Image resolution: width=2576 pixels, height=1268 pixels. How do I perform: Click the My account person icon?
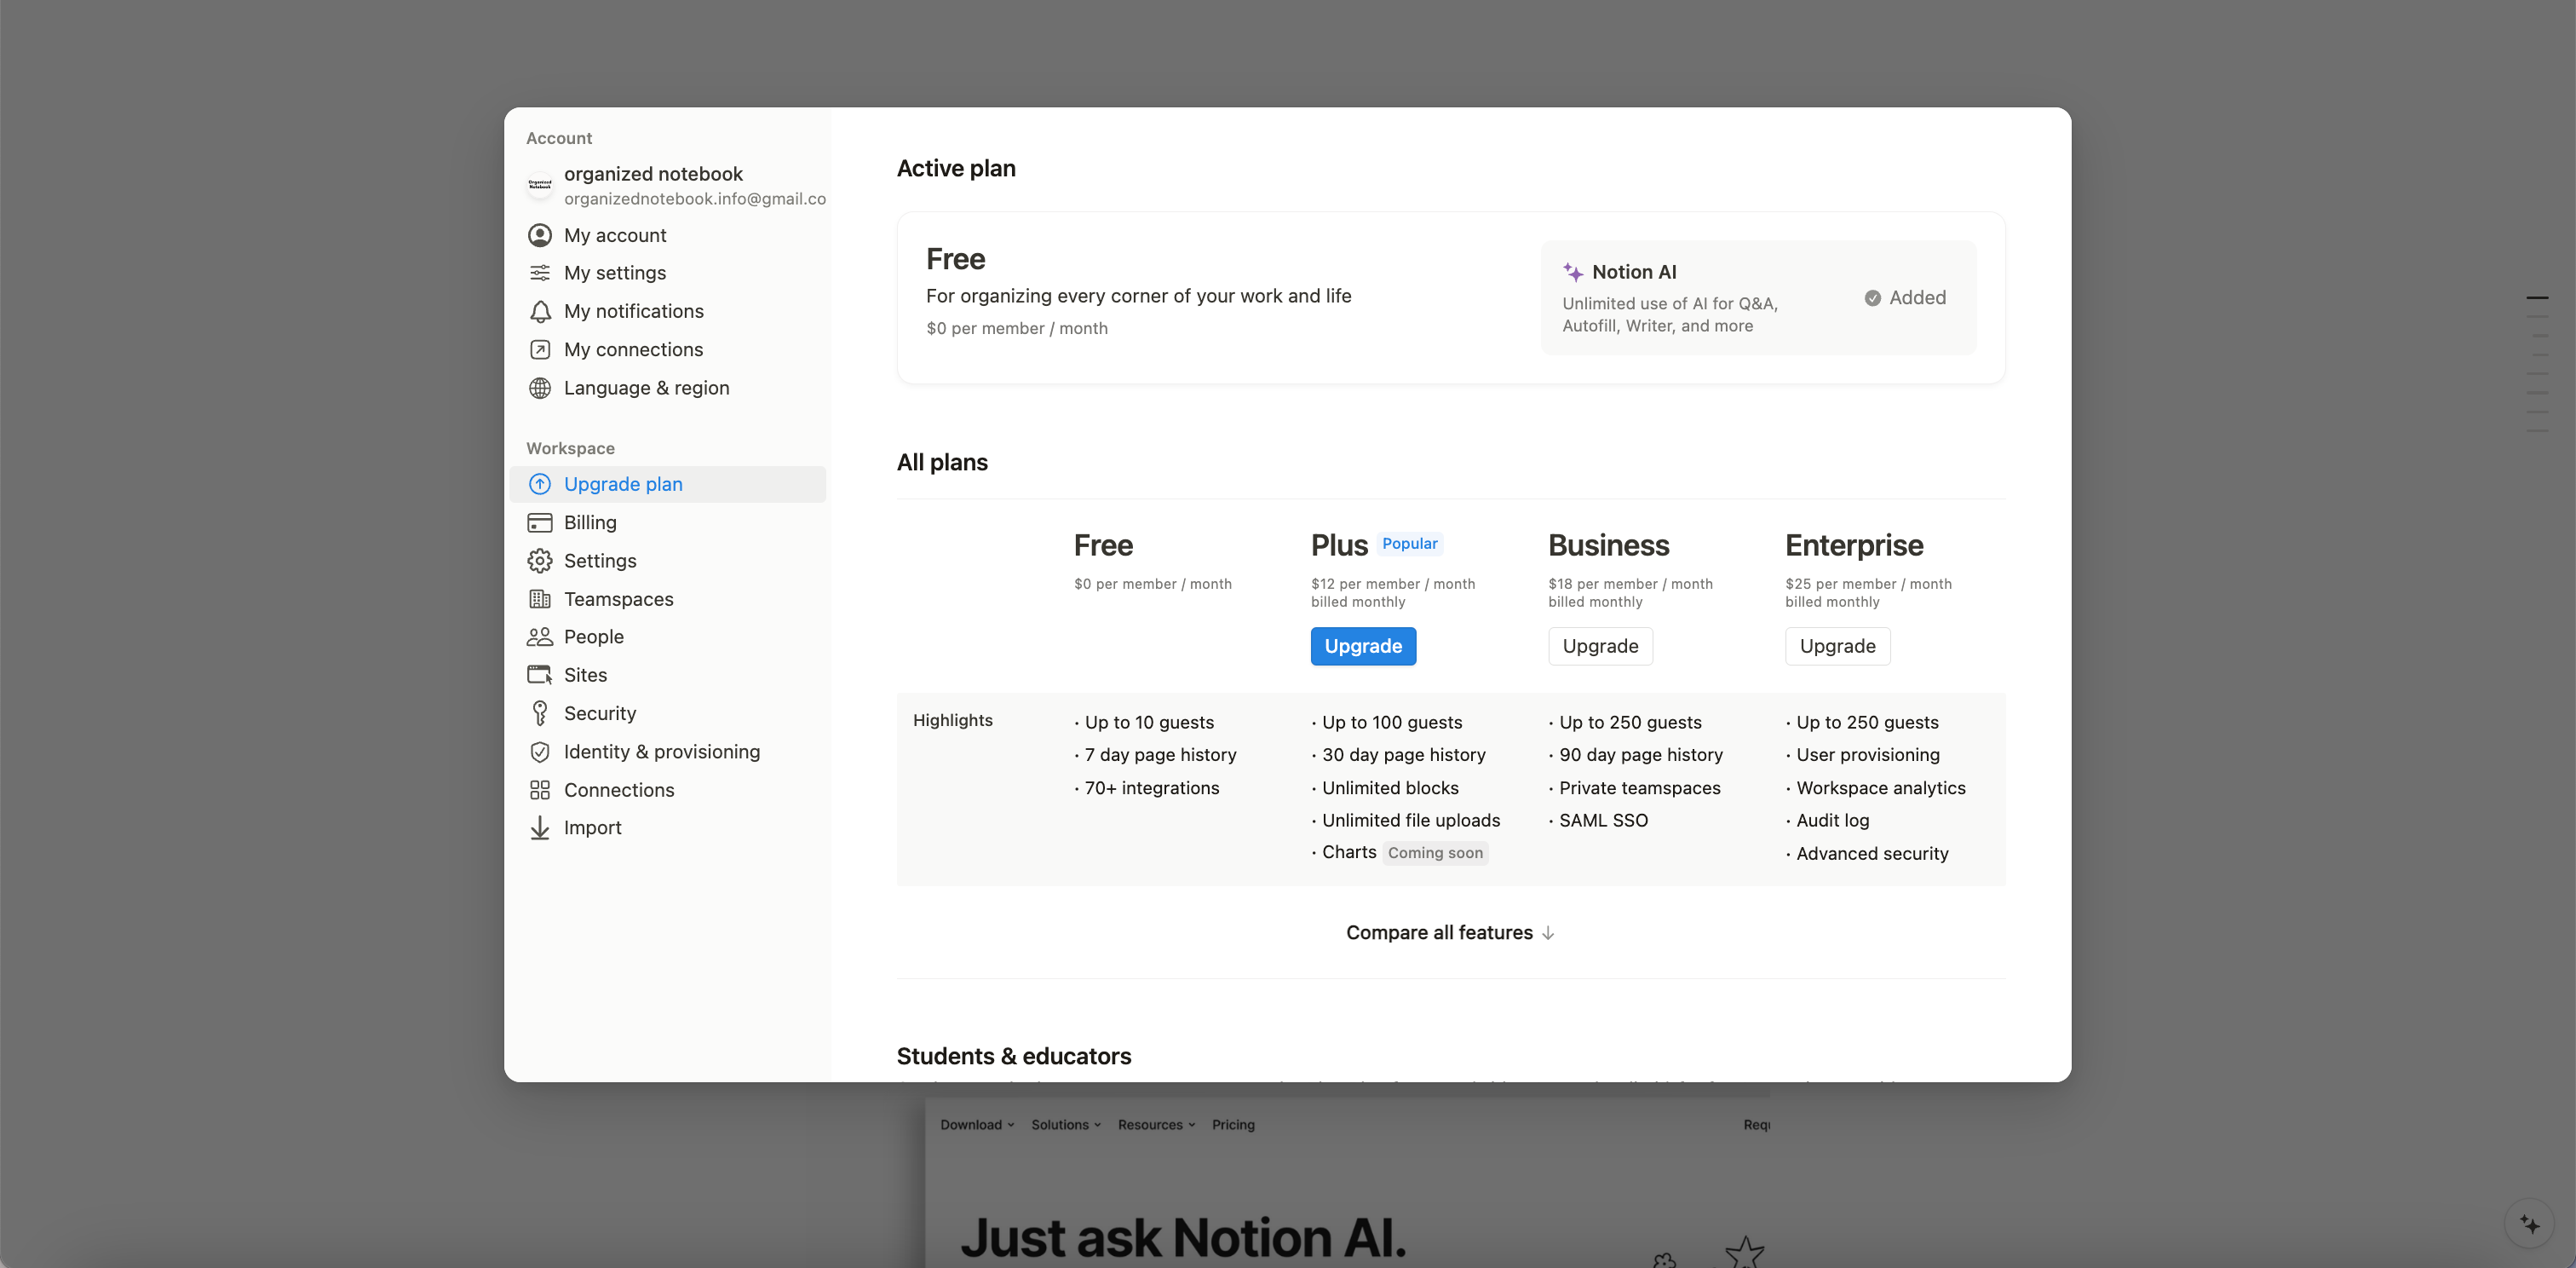point(539,235)
